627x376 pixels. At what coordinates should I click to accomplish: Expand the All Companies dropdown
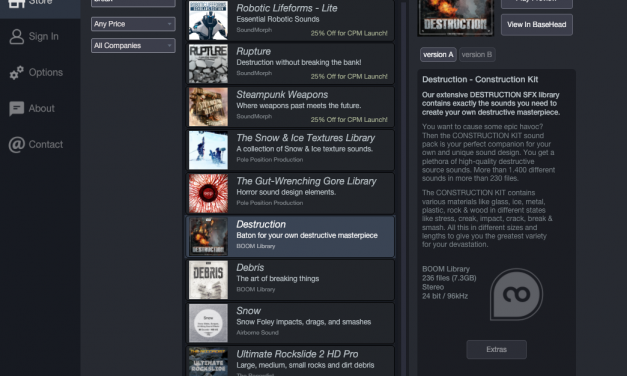click(x=133, y=46)
